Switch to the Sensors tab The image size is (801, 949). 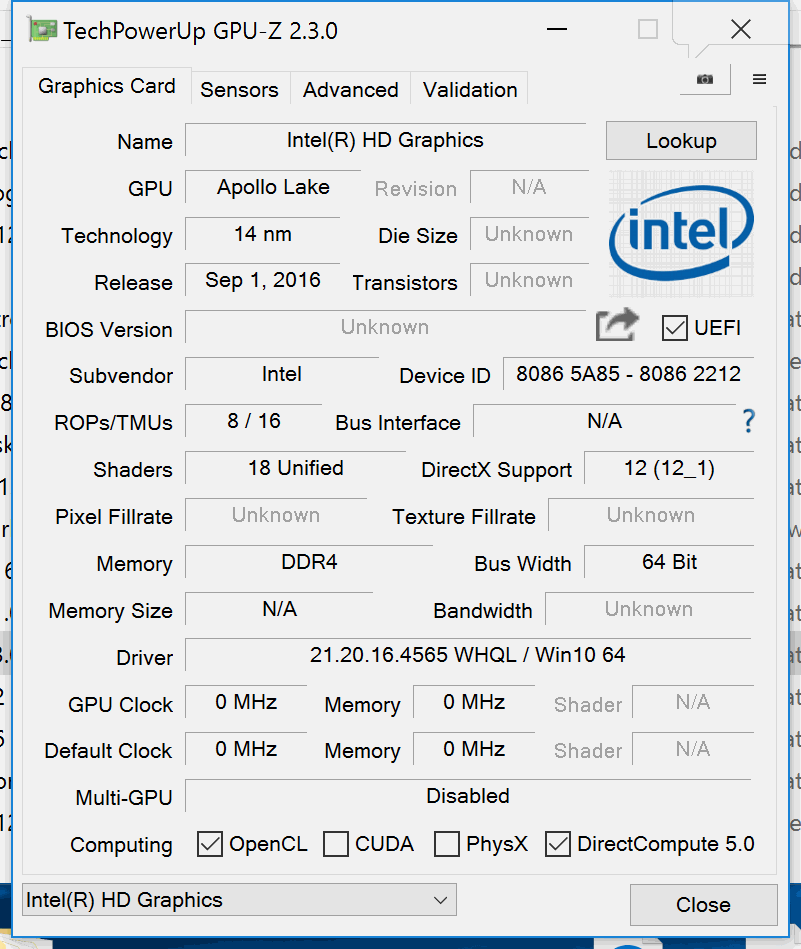240,89
